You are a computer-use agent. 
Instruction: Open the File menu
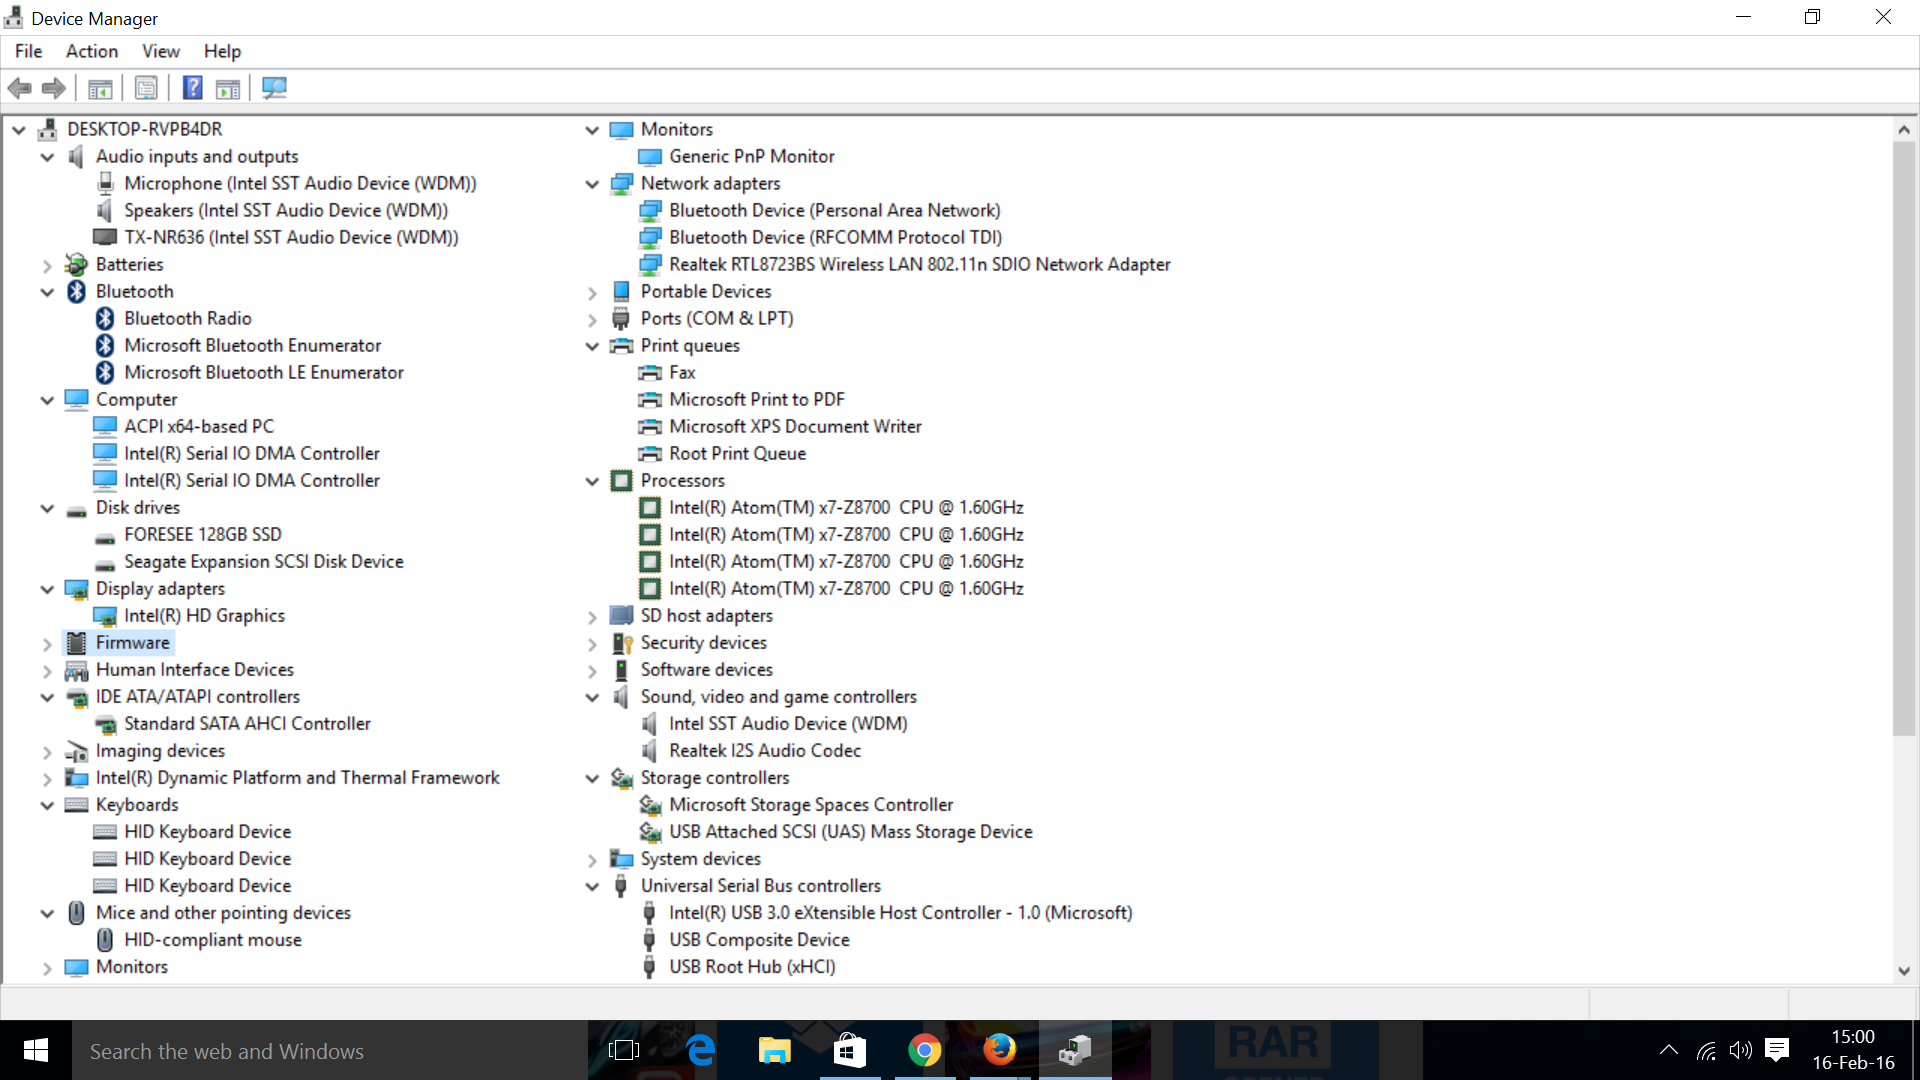pyautogui.click(x=28, y=51)
